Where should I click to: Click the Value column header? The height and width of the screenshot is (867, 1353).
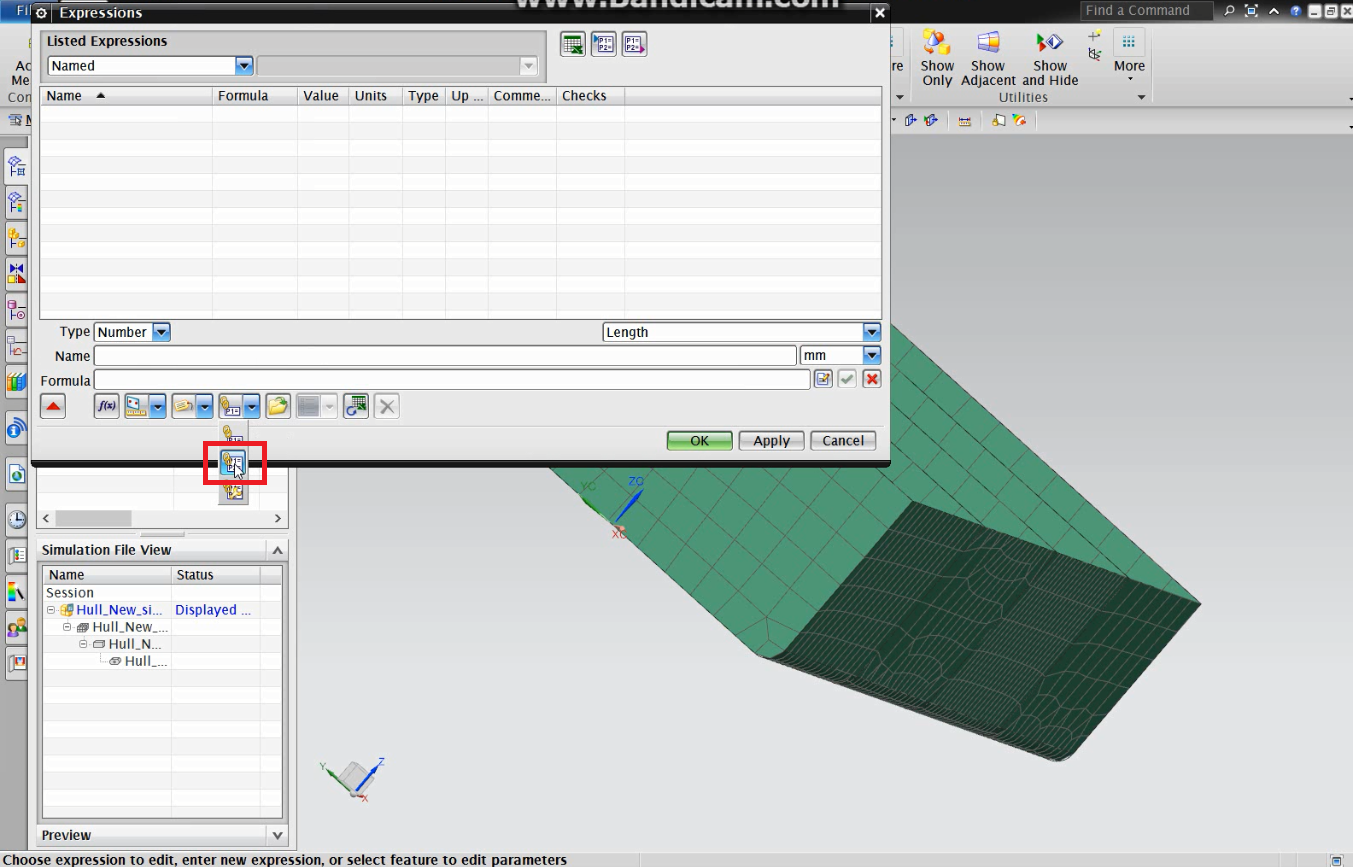click(322, 96)
